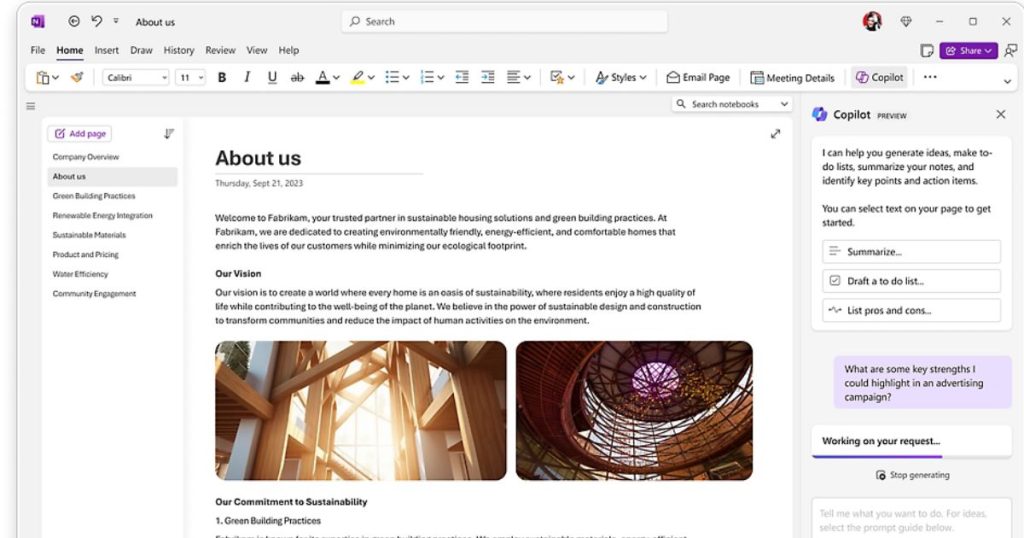Image resolution: width=1024 pixels, height=538 pixels.
Task: Select the Format Painter brush
Action: tap(77, 78)
